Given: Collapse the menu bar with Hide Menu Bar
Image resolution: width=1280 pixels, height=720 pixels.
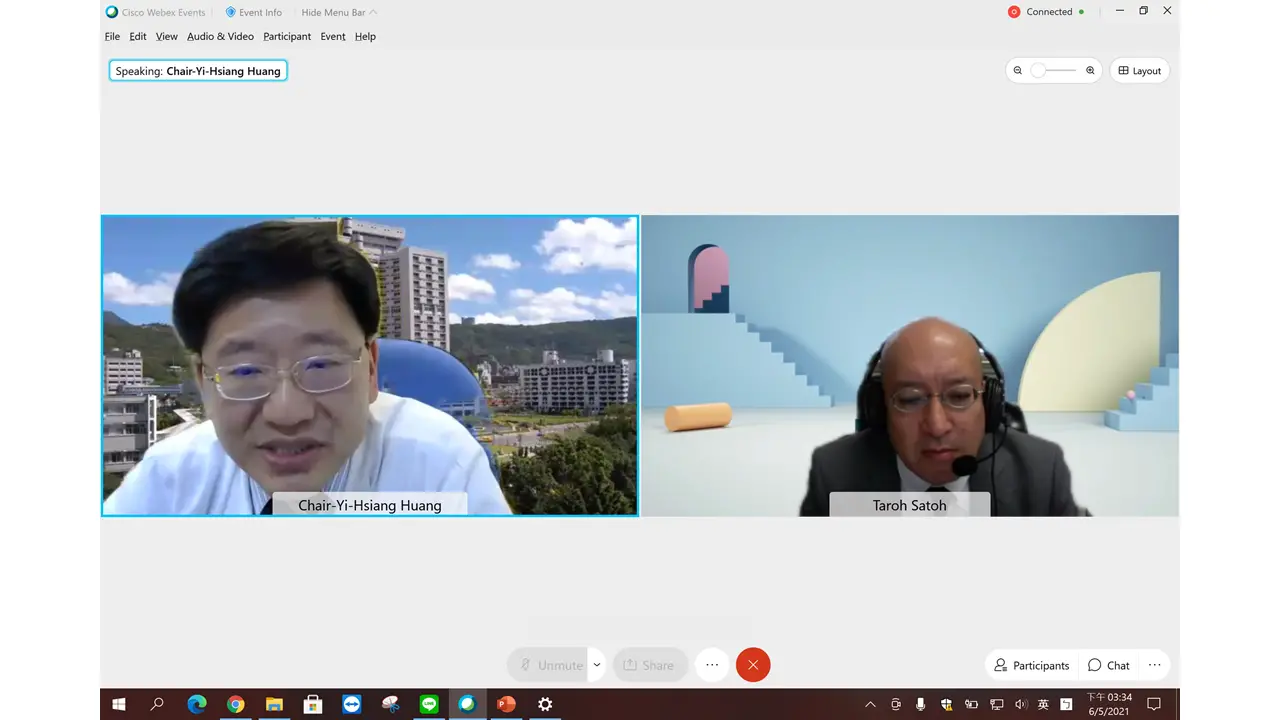Looking at the screenshot, I should pyautogui.click(x=339, y=12).
